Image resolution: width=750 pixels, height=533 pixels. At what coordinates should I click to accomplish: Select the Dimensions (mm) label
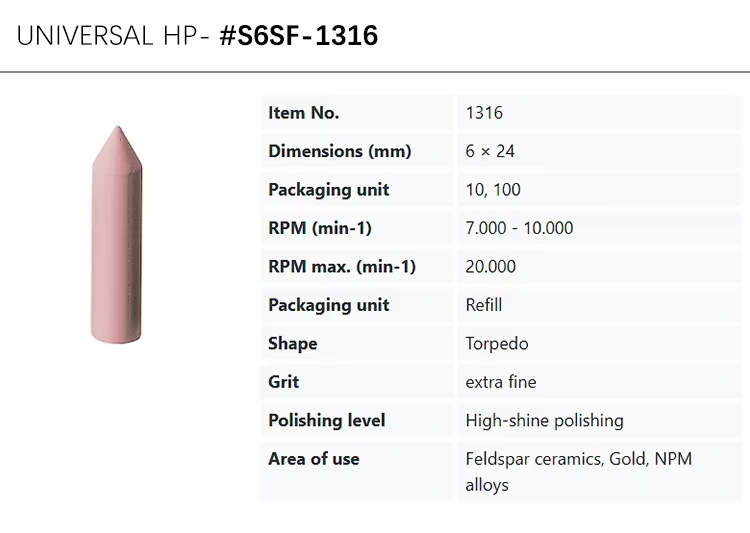[340, 151]
